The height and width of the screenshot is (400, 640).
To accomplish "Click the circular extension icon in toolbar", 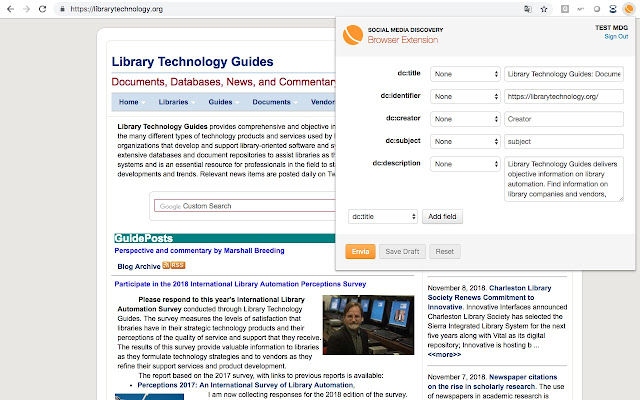I will pos(597,9).
